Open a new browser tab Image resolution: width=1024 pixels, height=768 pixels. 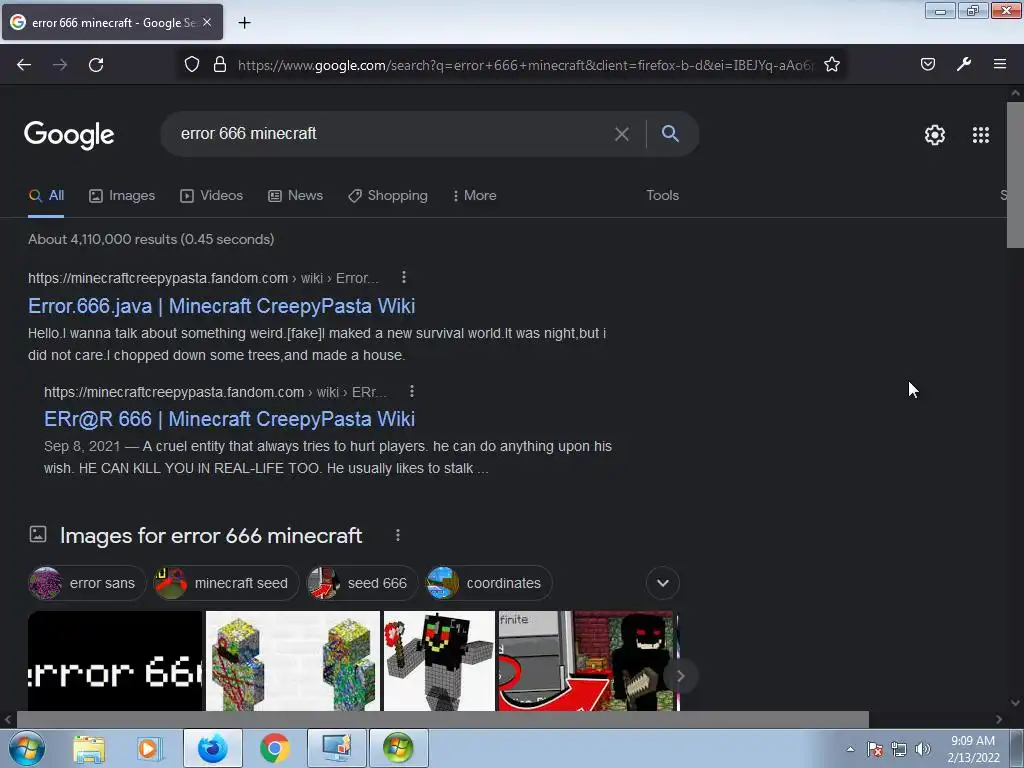pos(244,23)
